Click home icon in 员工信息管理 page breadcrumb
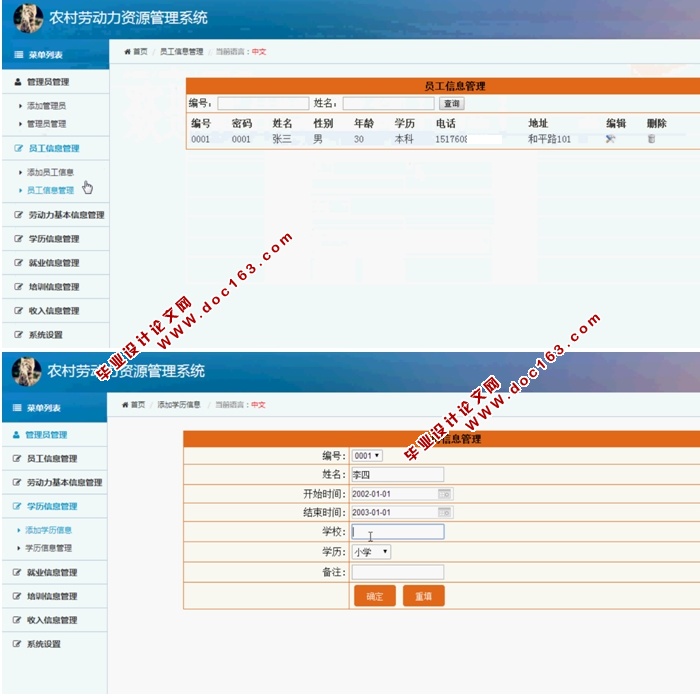The image size is (700, 699). [127, 52]
